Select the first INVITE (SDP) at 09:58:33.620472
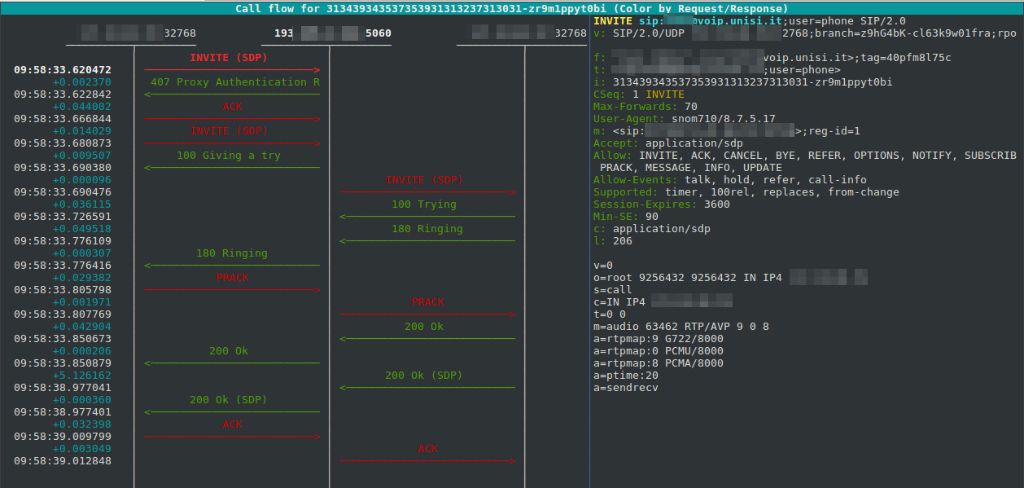The width and height of the screenshot is (1024, 488). [229, 58]
